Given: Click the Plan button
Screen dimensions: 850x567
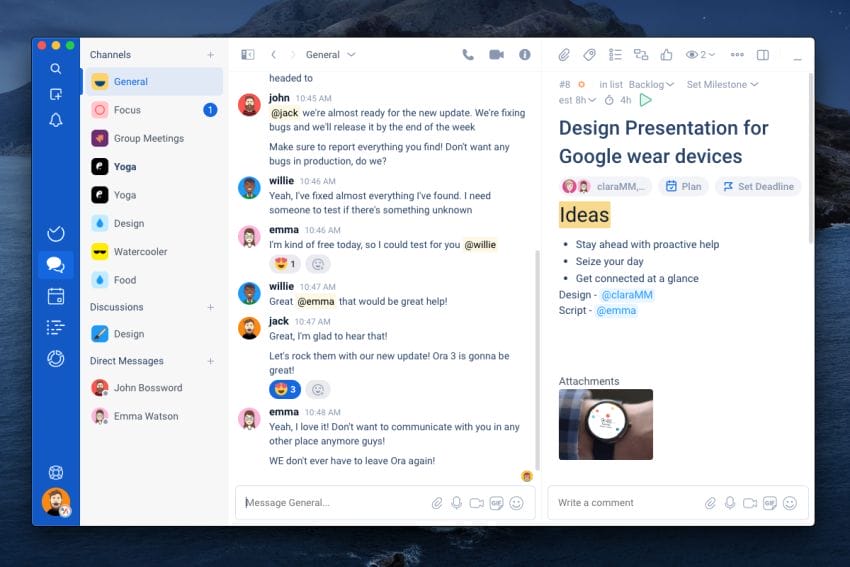Looking at the screenshot, I should coord(683,186).
